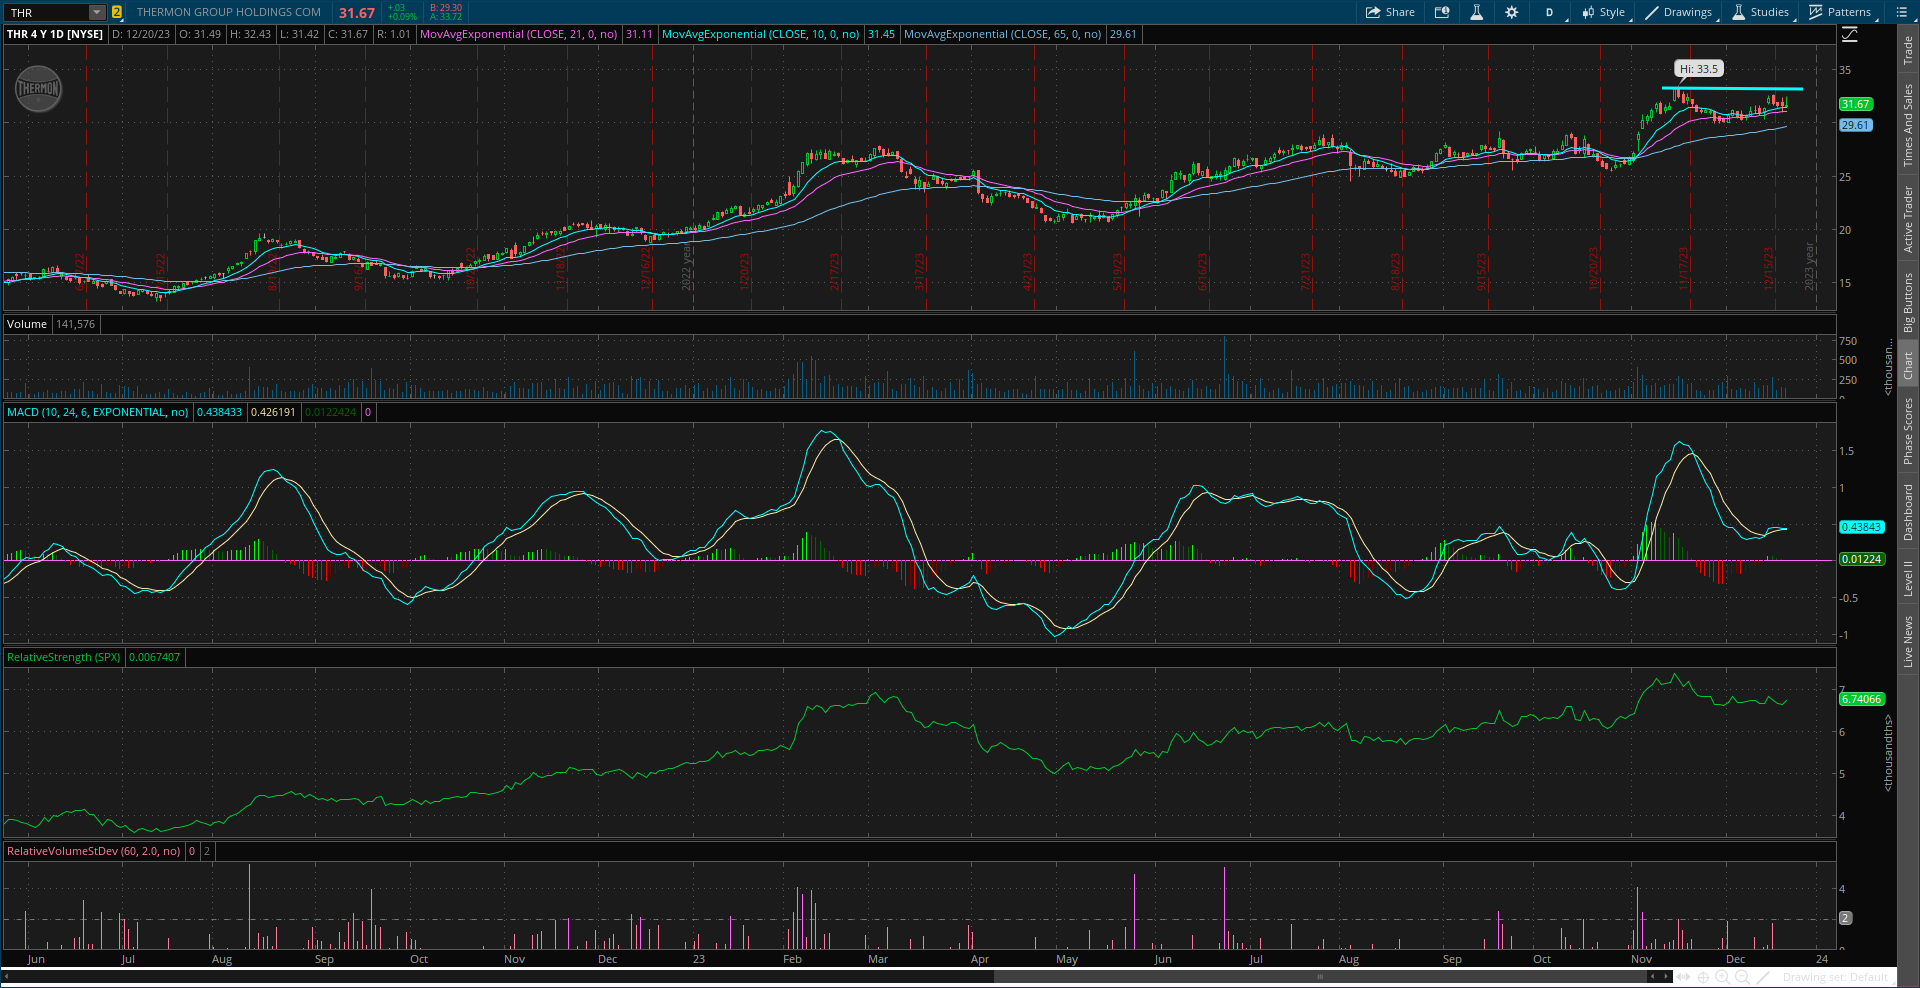Open the Drawings tools dropdown
This screenshot has height=988, width=1920.
click(1679, 12)
